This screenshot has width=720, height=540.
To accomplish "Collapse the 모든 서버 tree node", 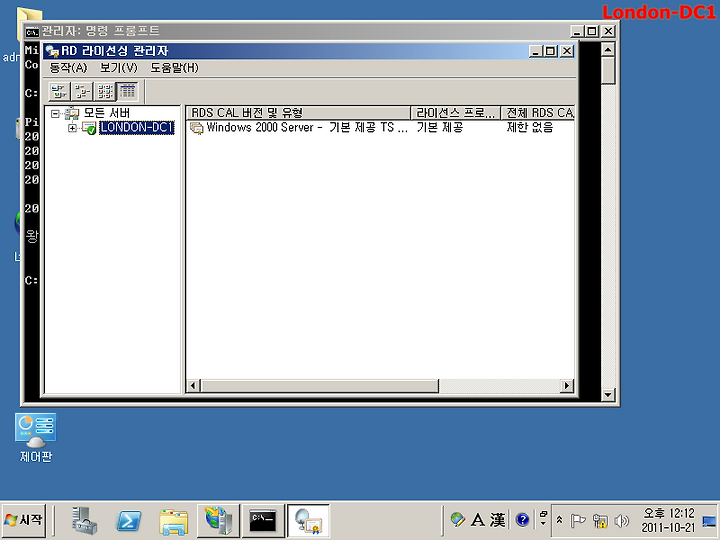I will 55,113.
